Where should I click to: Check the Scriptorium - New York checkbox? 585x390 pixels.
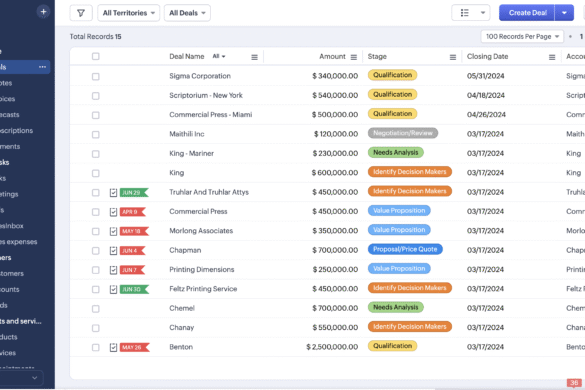[96, 96]
